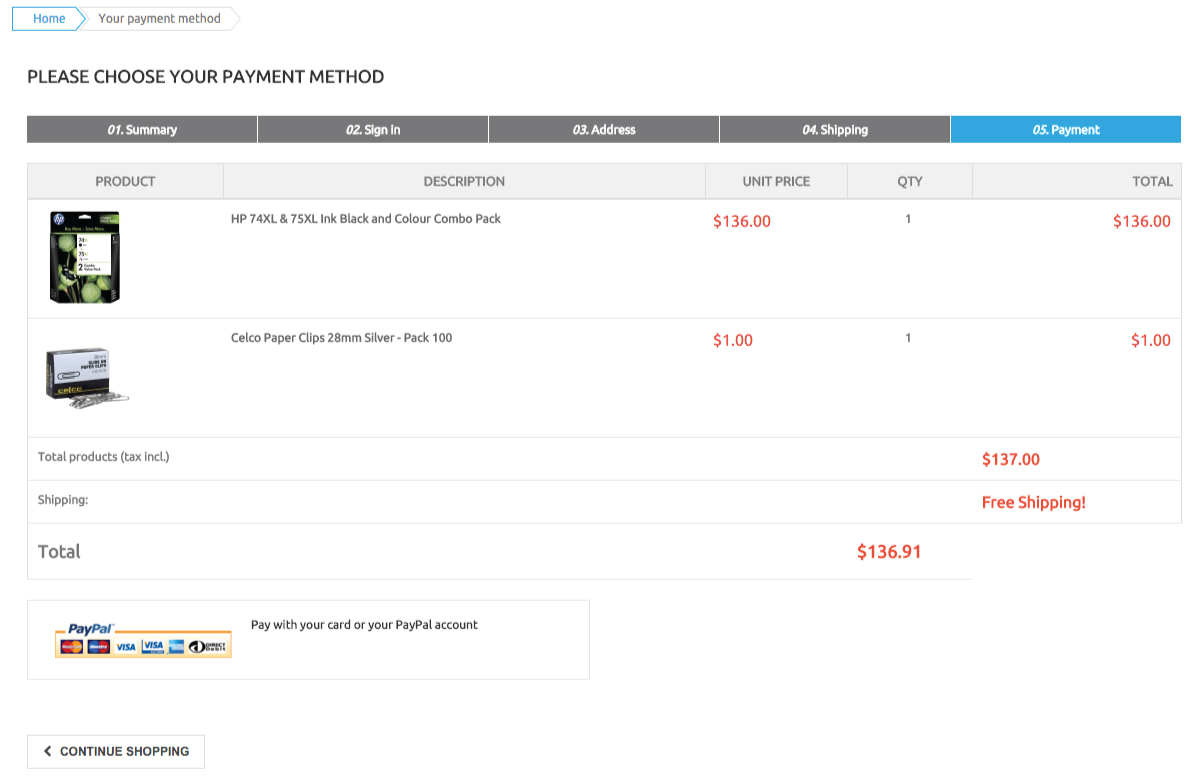Return to the 03. Address step
This screenshot has width=1189, height=782.
point(604,130)
